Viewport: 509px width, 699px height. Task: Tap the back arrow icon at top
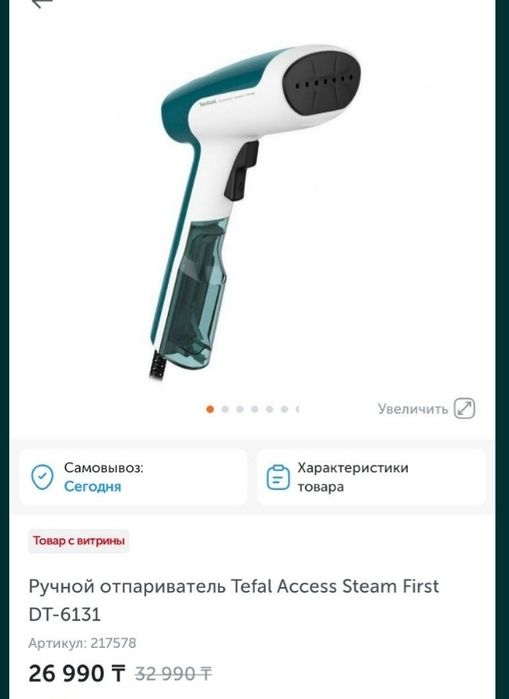pos(43,3)
